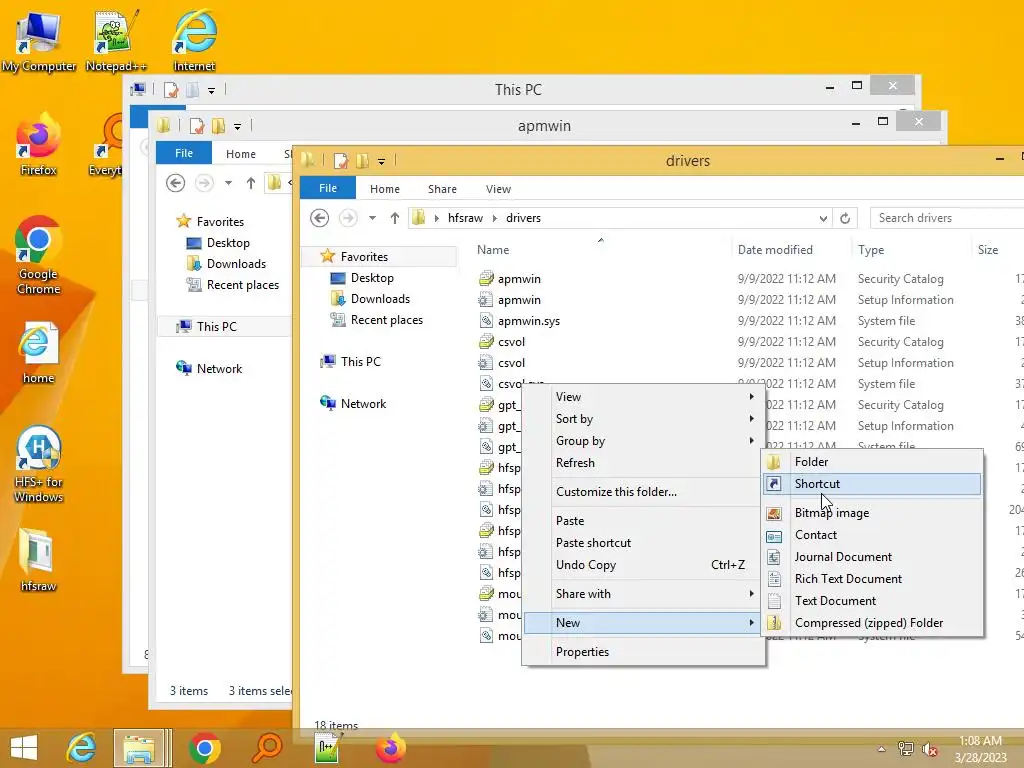Open address bar history dropdown in drivers
This screenshot has width=1024, height=768.
[823, 218]
